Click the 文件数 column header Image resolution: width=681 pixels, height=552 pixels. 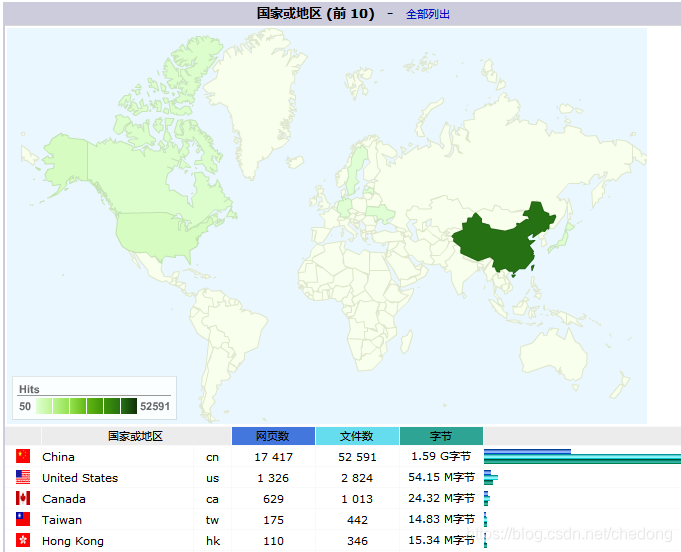coord(357,436)
